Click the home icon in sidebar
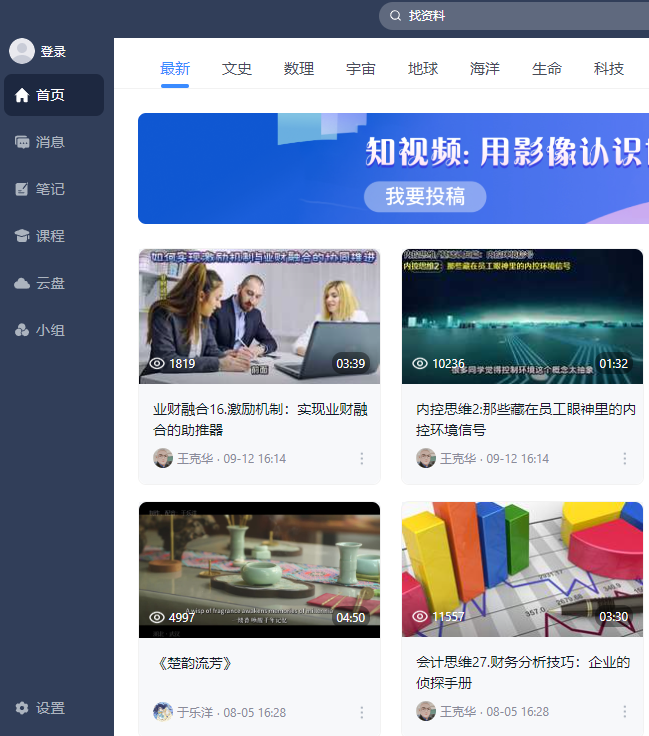This screenshot has width=649, height=736. pyautogui.click(x=22, y=95)
